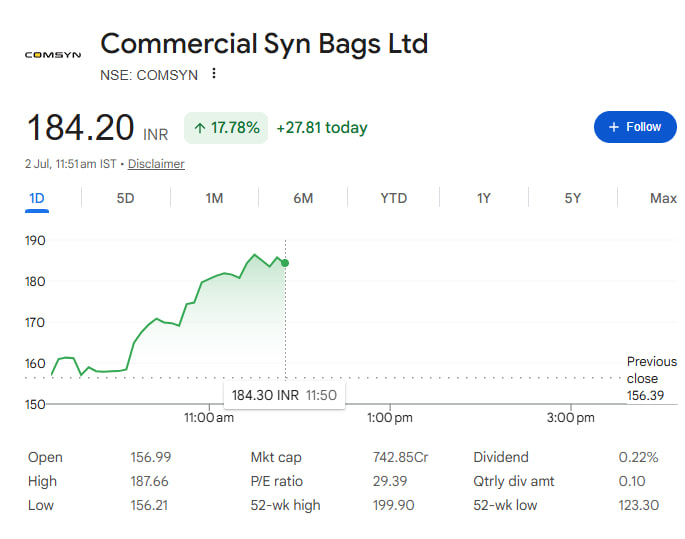Switch to the 1Y chart range
Viewport: 685px width, 539px height.
[x=484, y=198]
